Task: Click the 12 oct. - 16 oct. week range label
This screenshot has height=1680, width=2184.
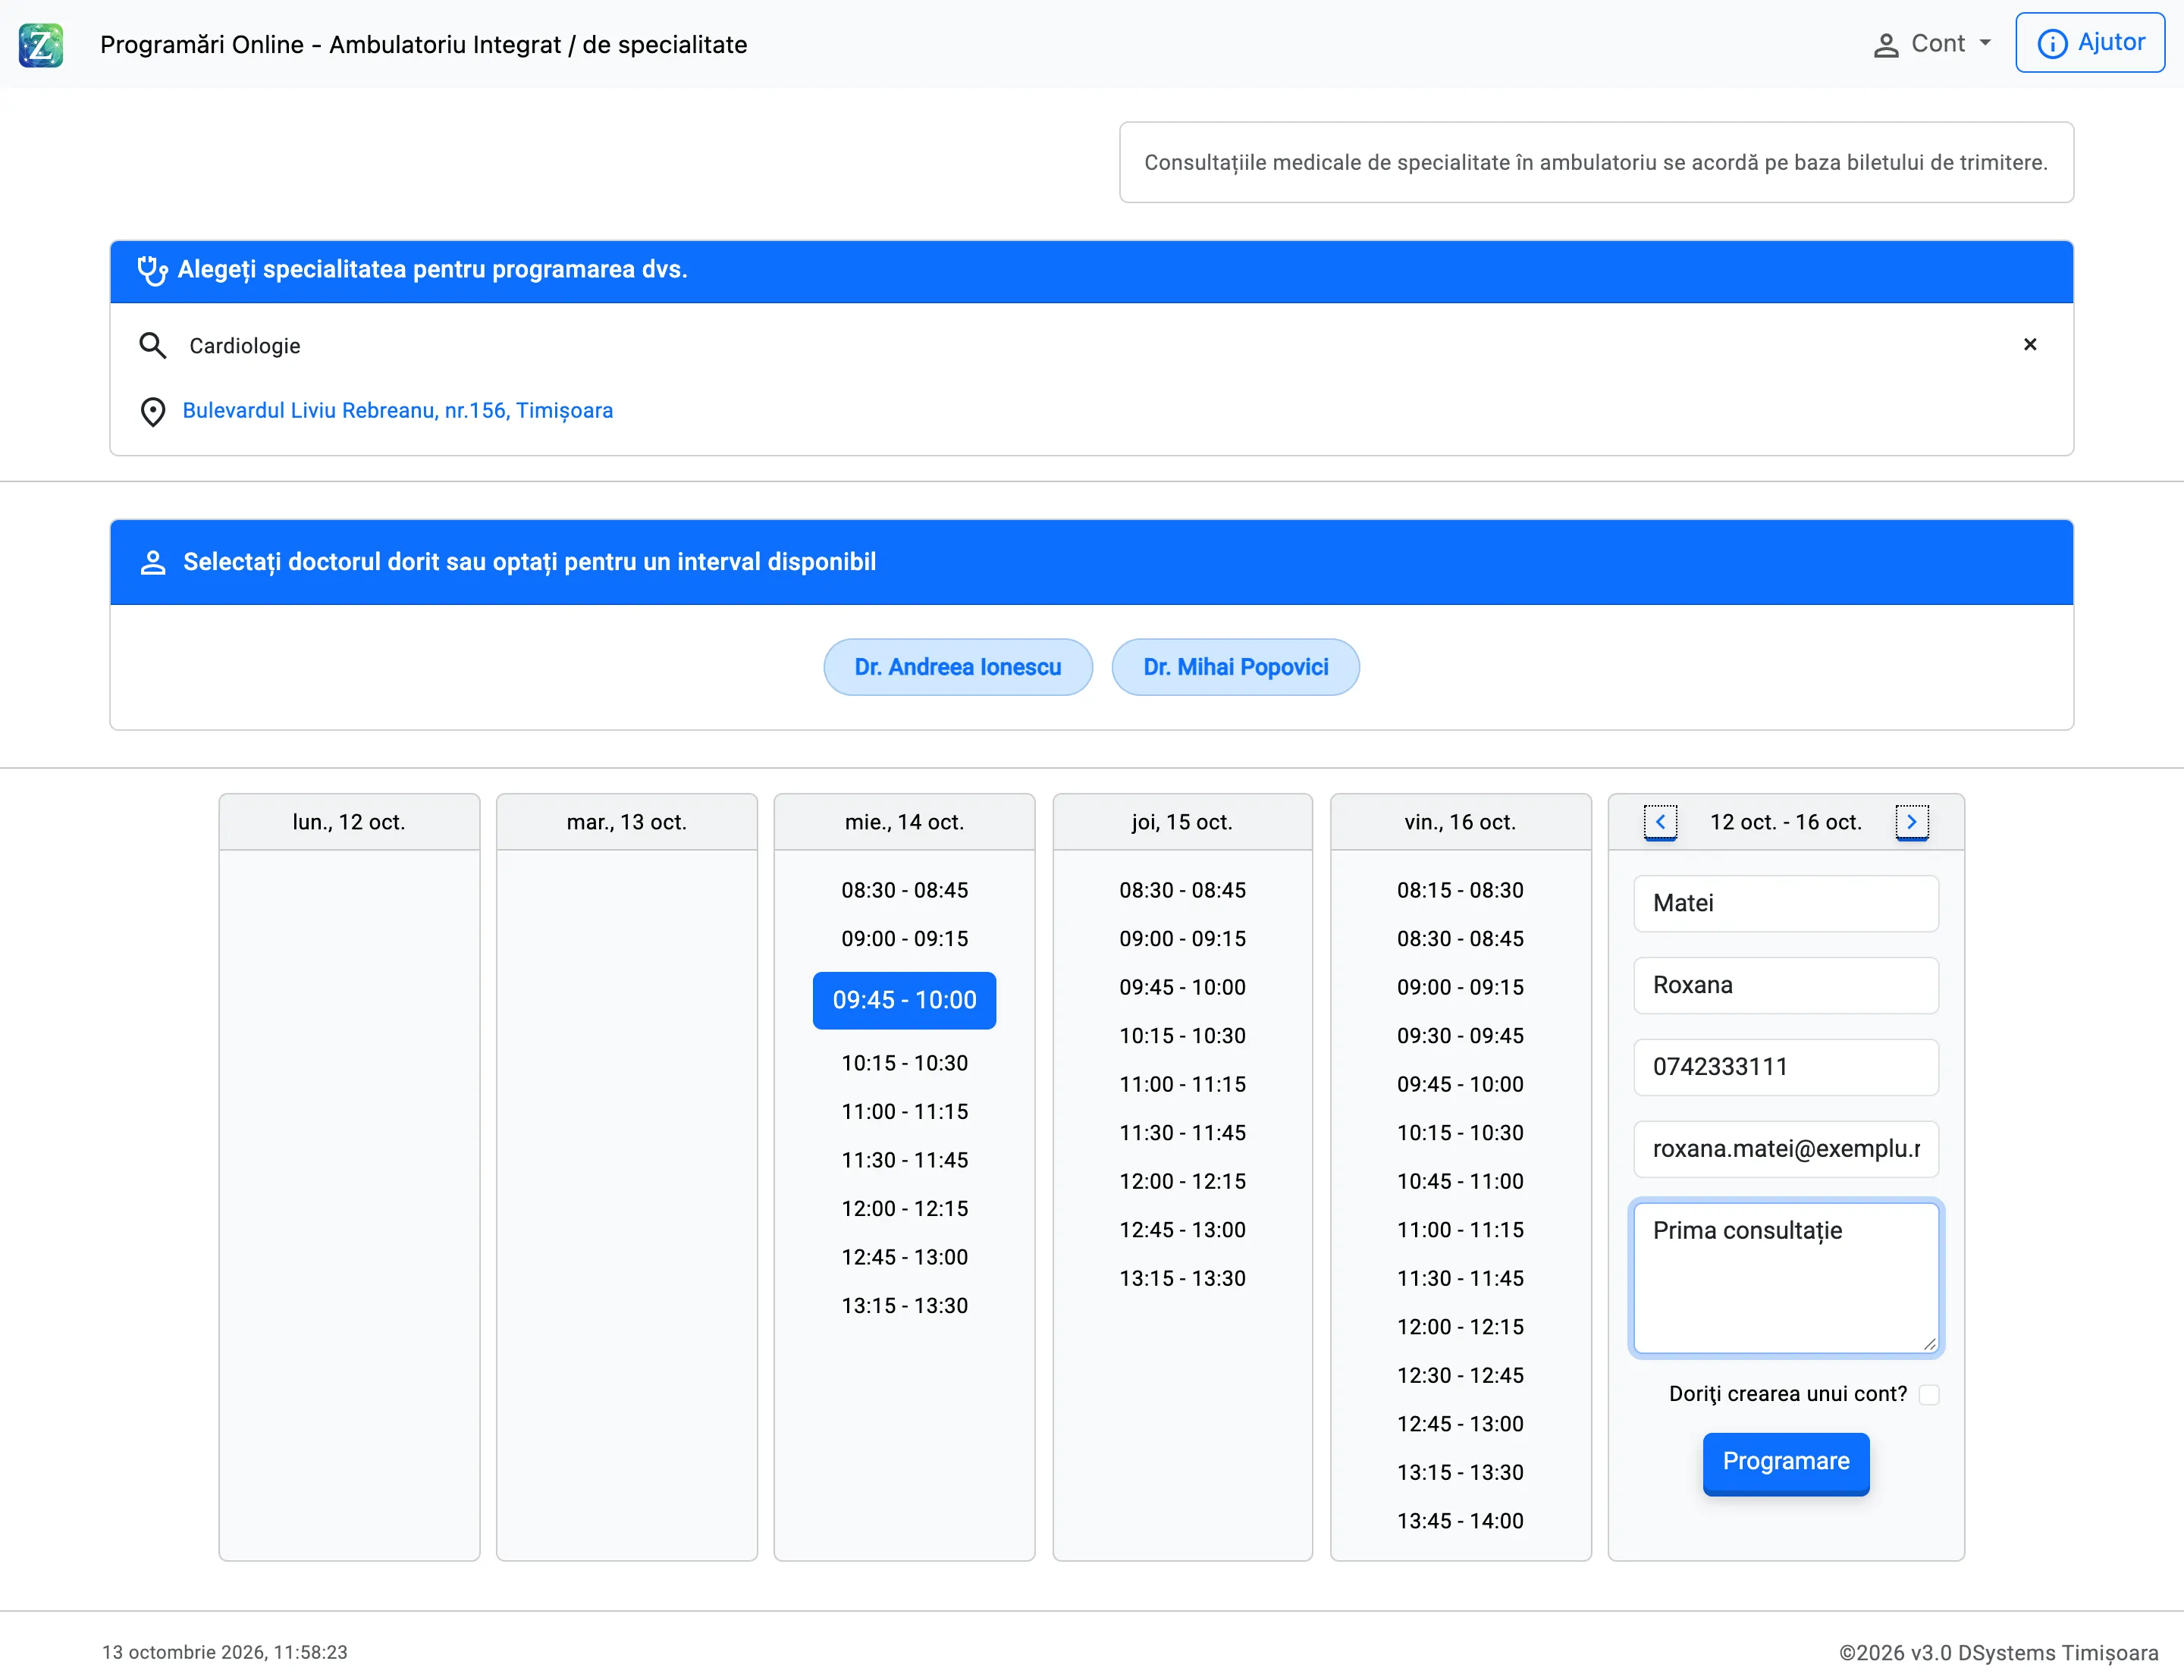Action: [1786, 822]
